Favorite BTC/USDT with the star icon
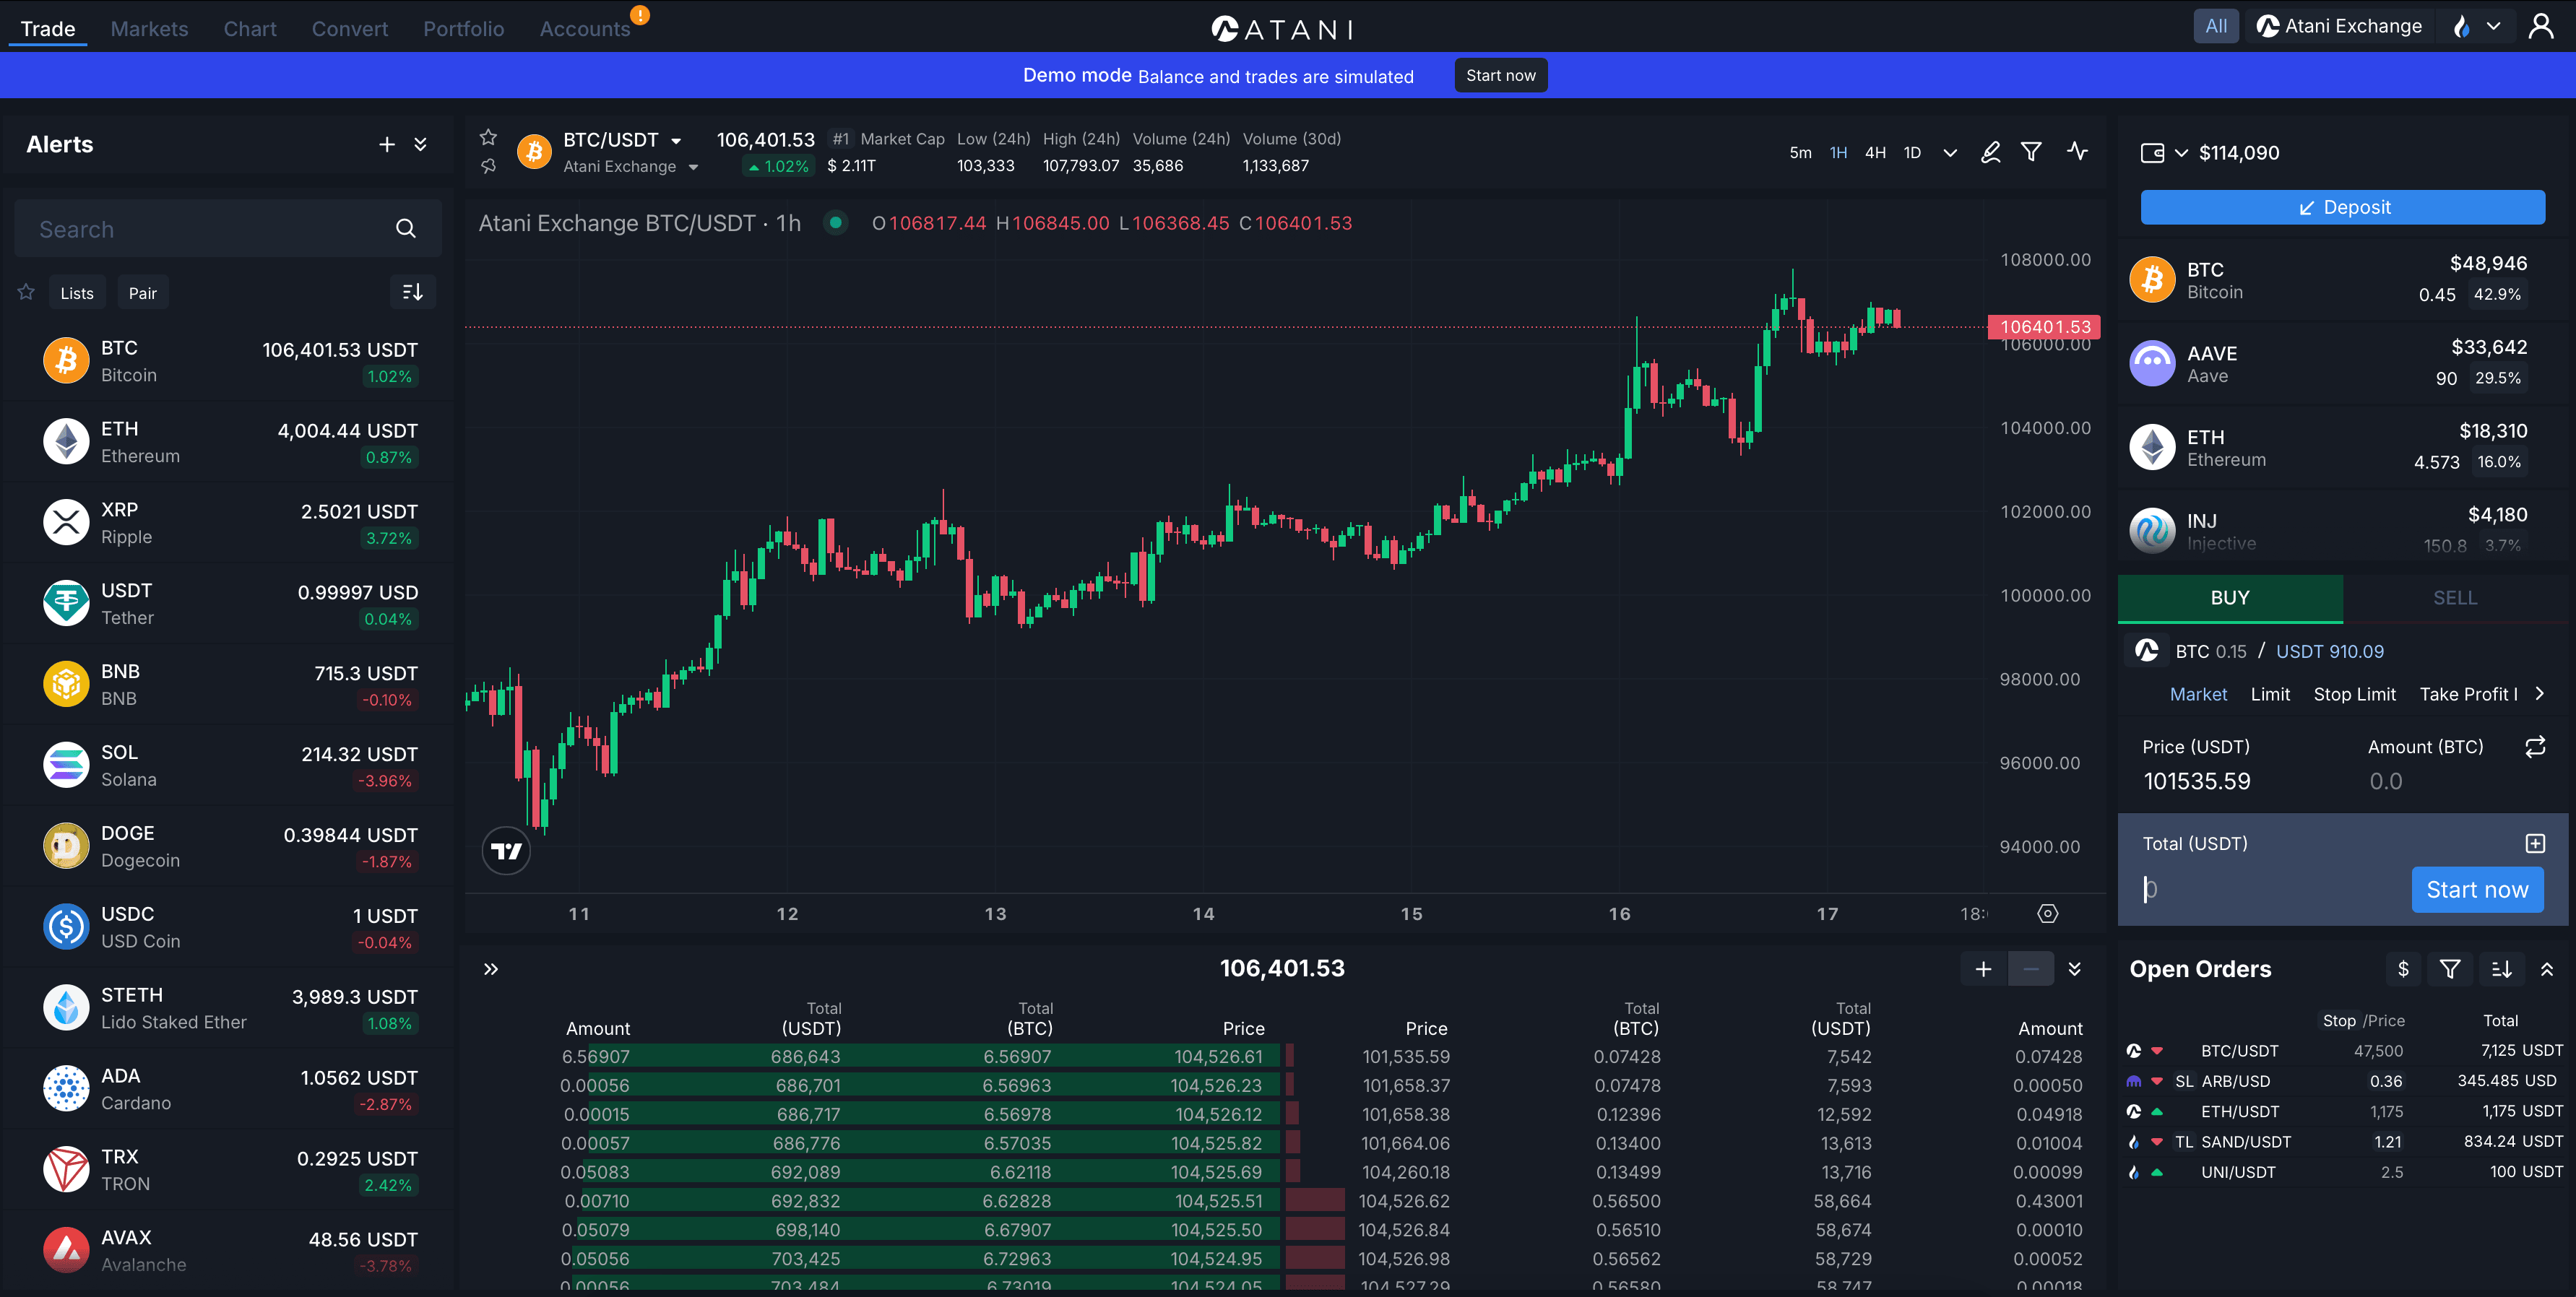The width and height of the screenshot is (2576, 1297). (x=488, y=138)
